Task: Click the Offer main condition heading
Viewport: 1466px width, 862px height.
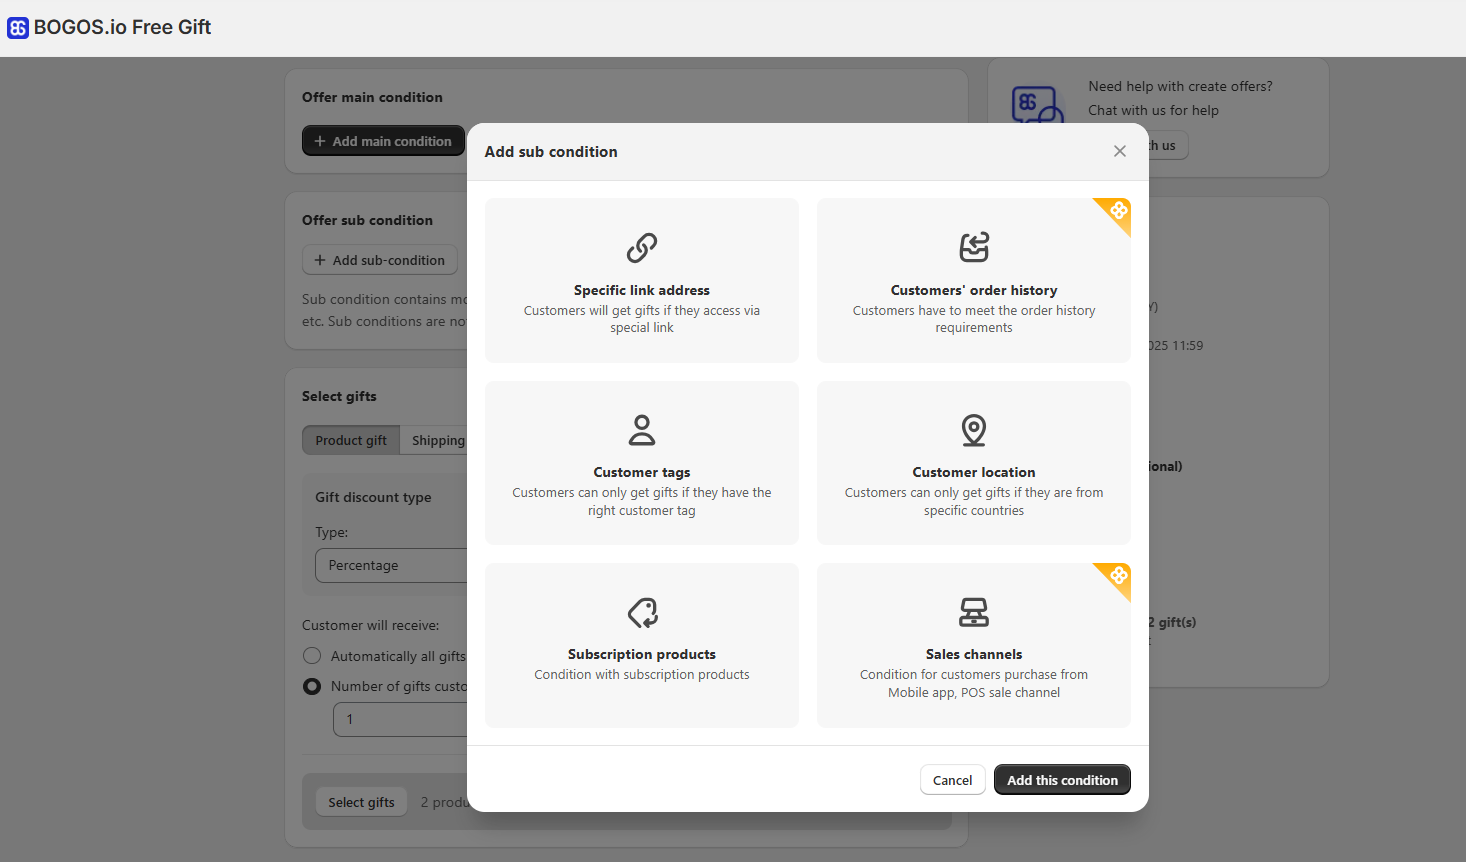Action: point(372,97)
